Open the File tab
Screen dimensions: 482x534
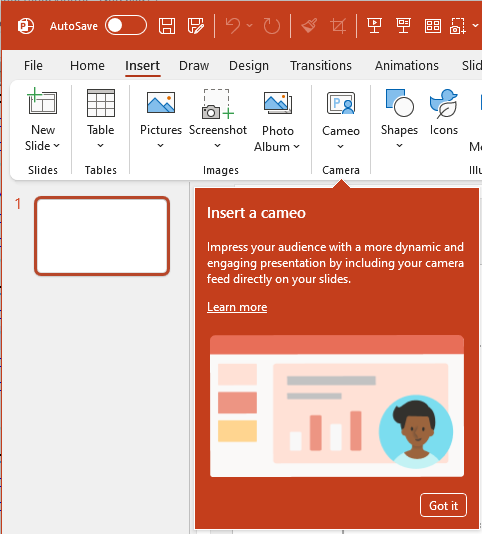point(33,65)
